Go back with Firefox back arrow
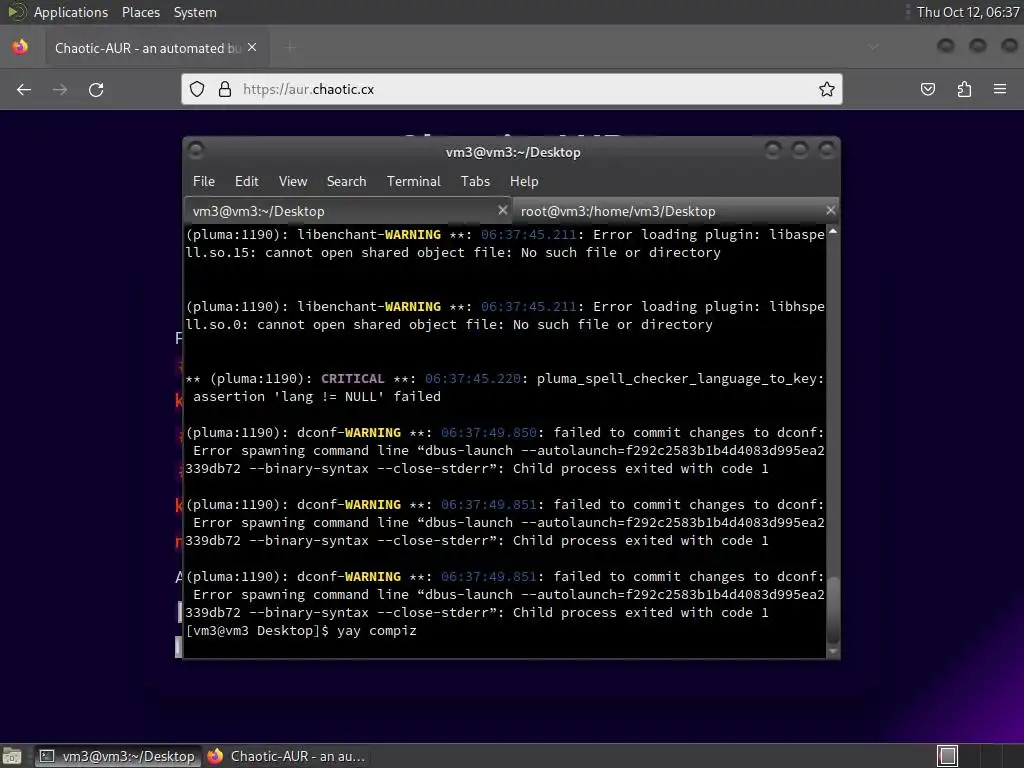1024x768 pixels. coord(24,89)
